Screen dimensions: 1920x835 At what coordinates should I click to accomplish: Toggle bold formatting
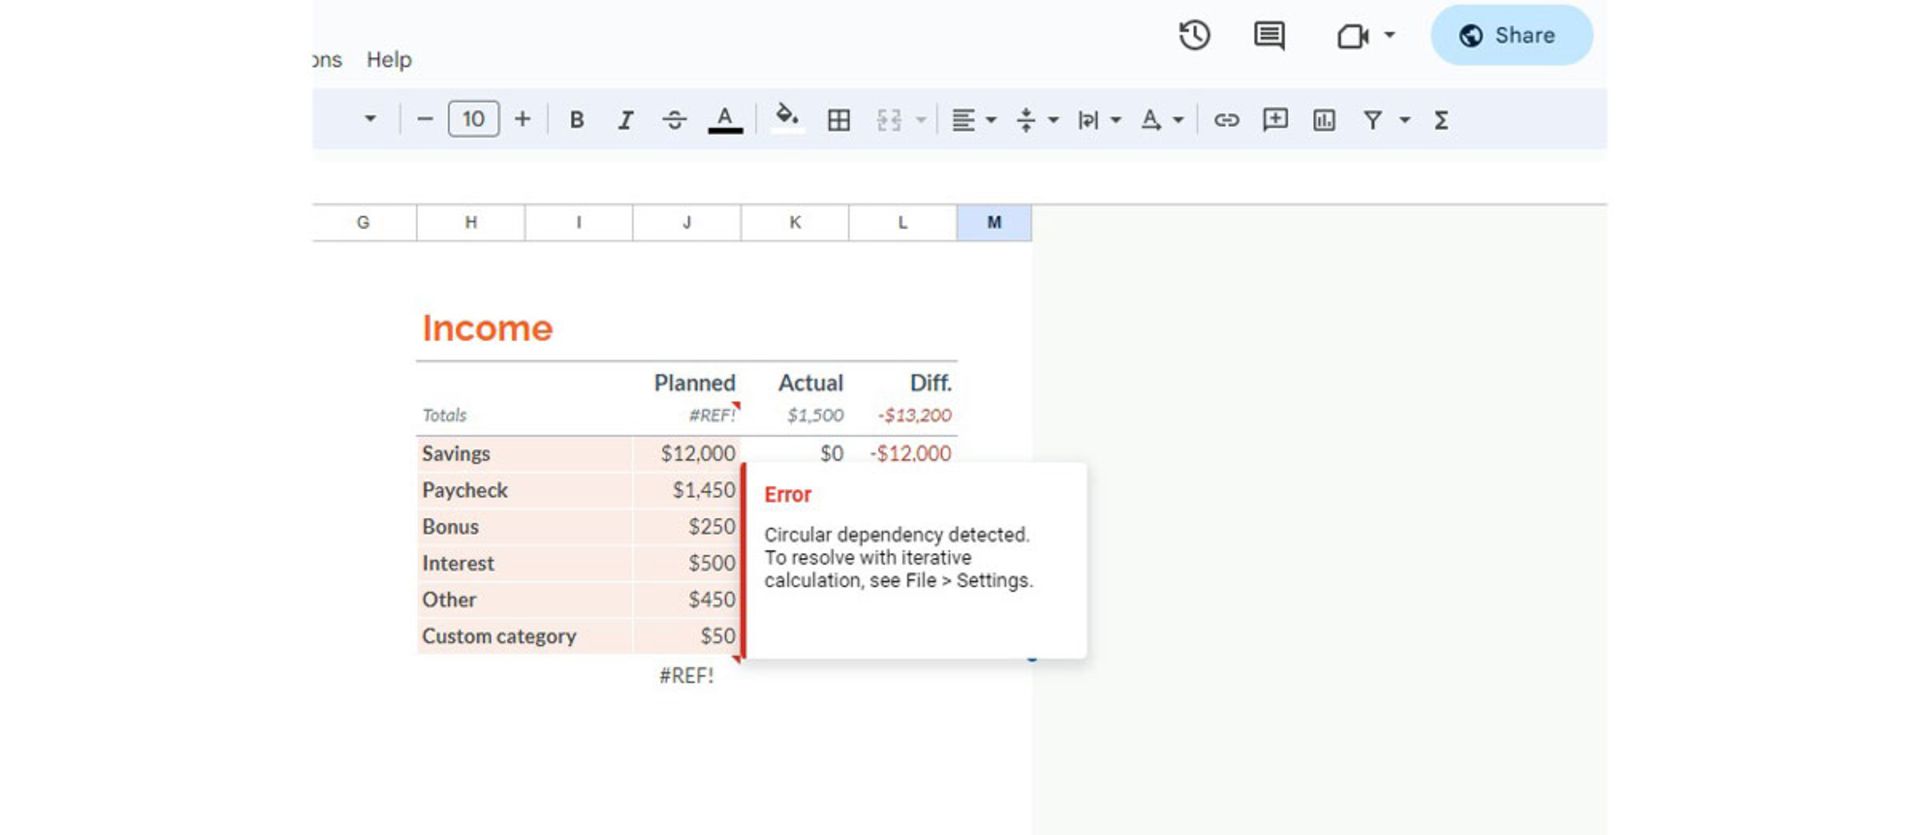(x=577, y=120)
